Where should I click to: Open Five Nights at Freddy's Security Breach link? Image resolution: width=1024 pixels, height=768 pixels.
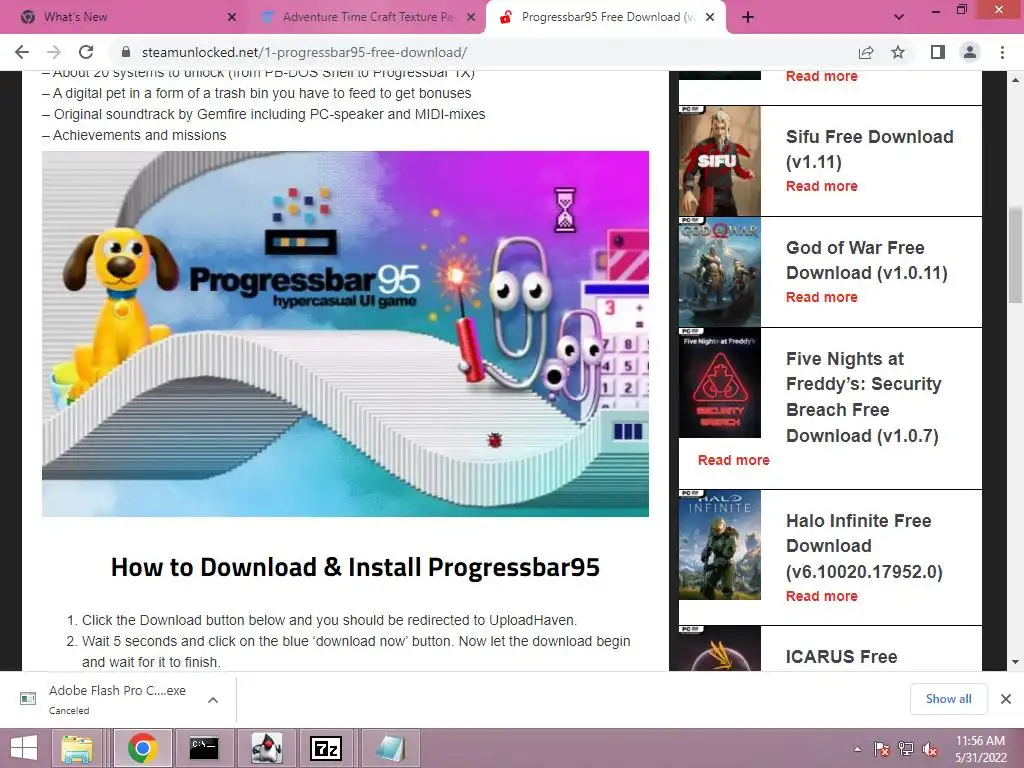[863, 397]
